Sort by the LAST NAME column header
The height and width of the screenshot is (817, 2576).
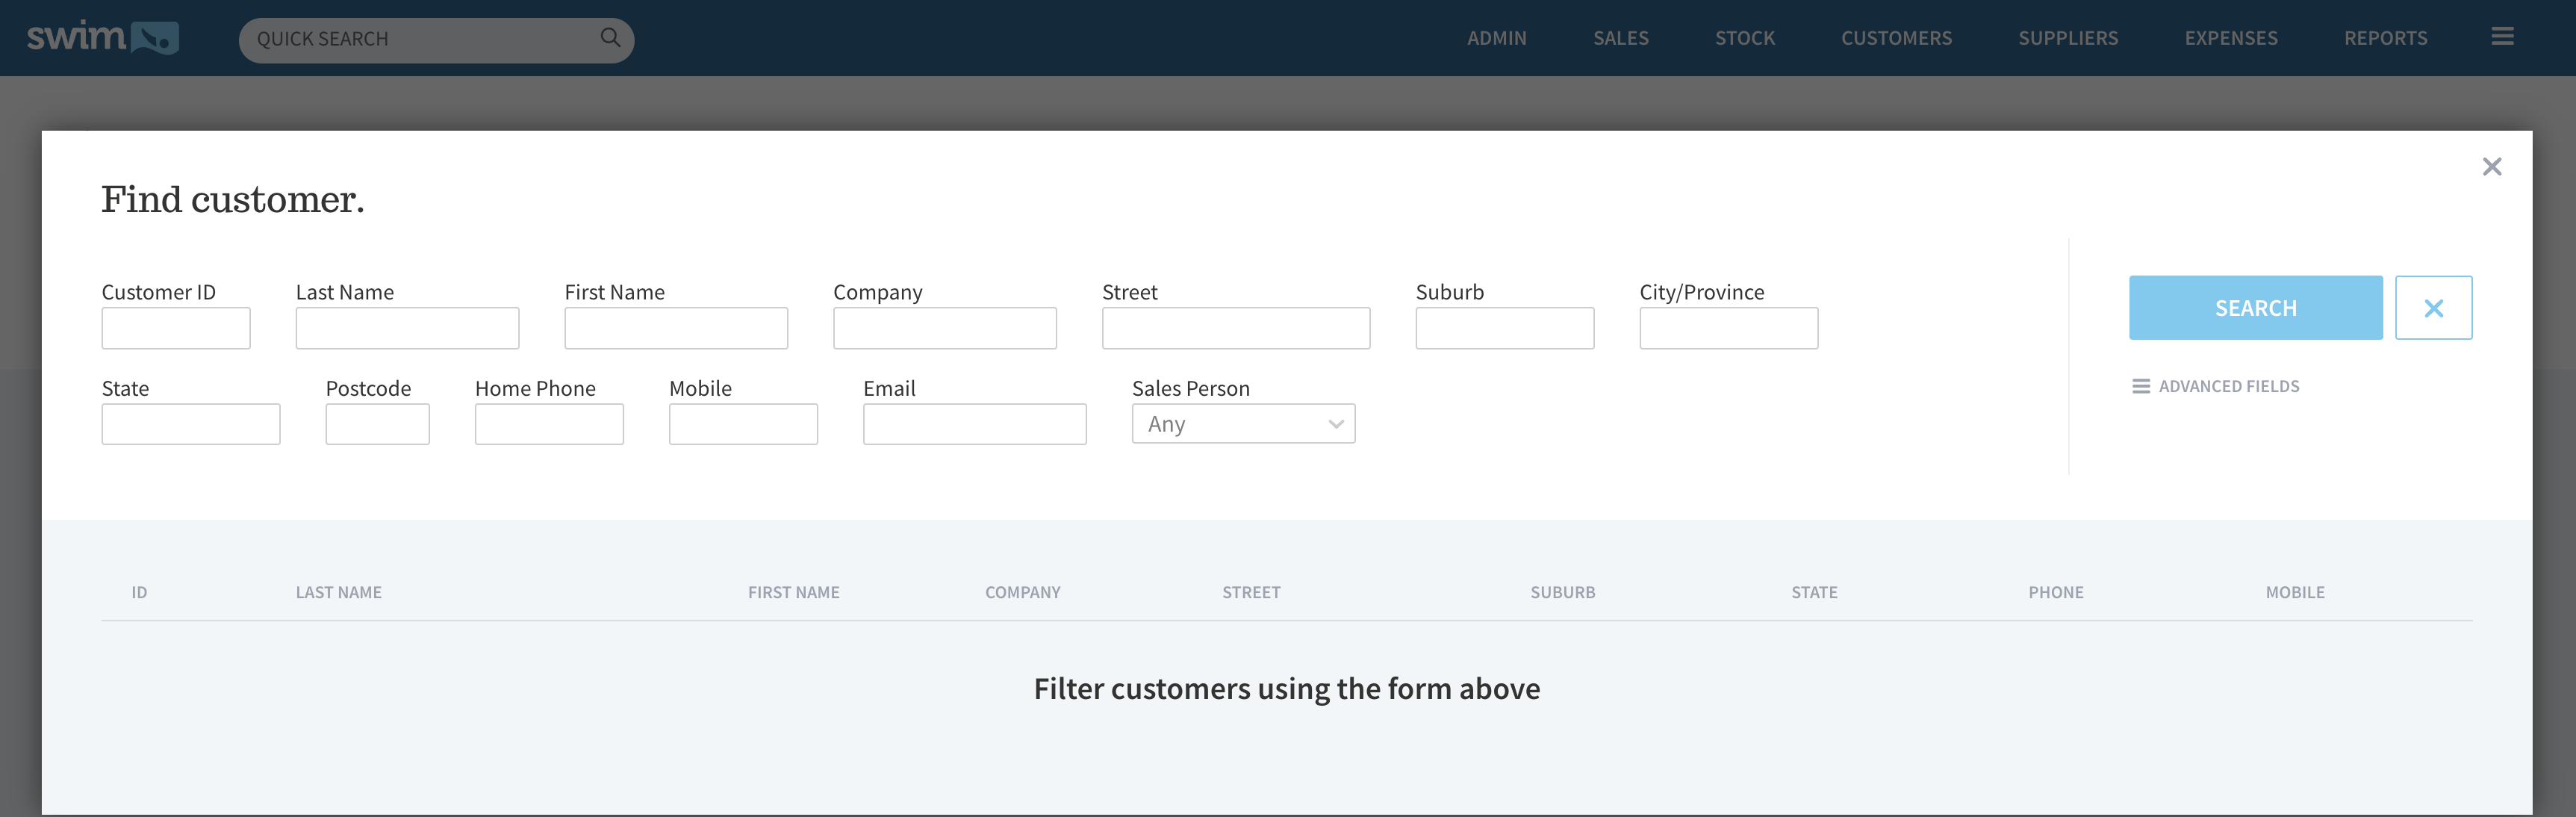tap(338, 592)
